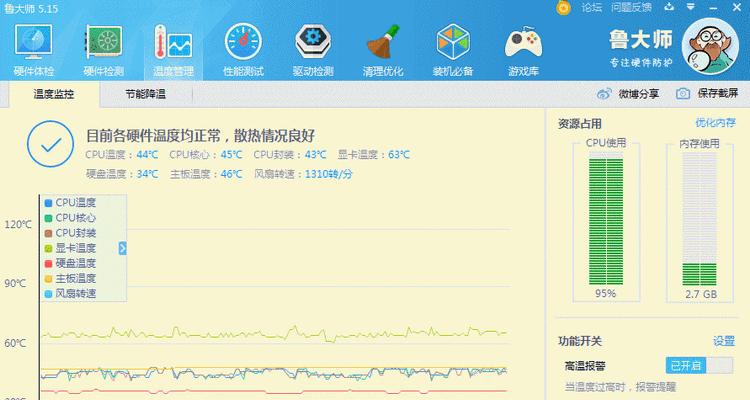This screenshot has width=750, height=400.
Task: Click the camera screenshot icon
Action: click(683, 94)
